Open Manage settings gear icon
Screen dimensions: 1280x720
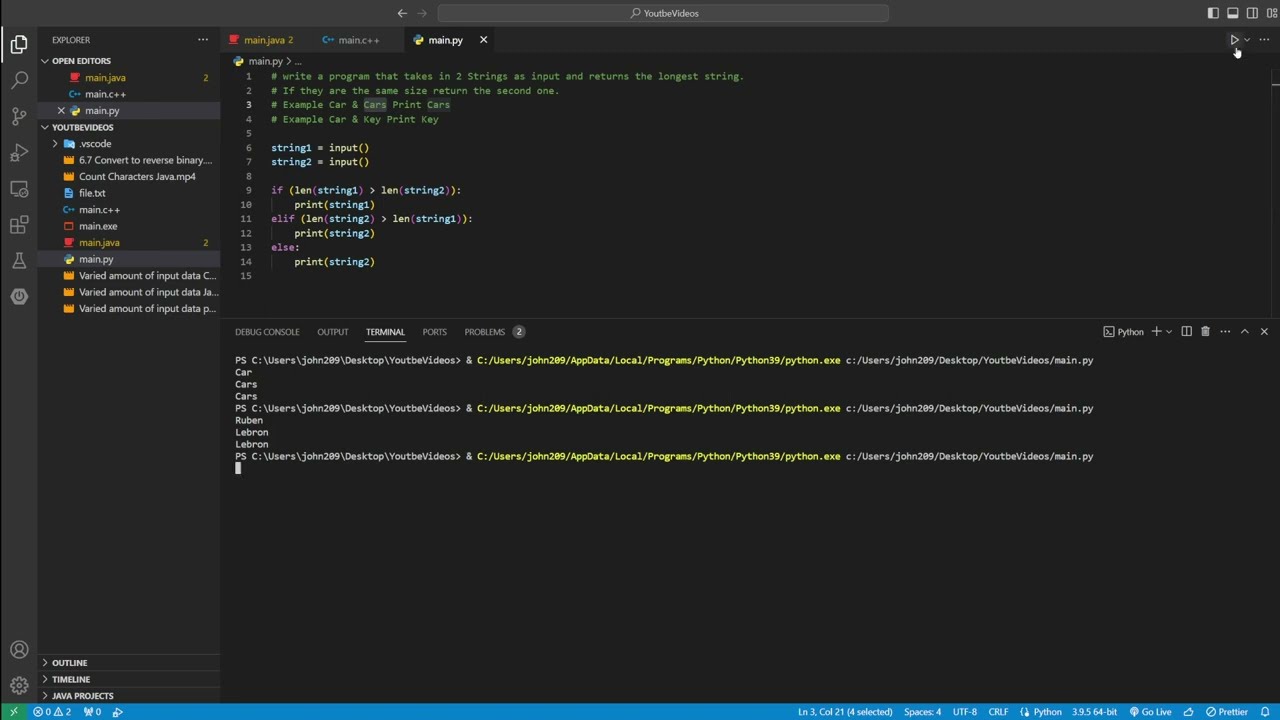click(x=19, y=686)
